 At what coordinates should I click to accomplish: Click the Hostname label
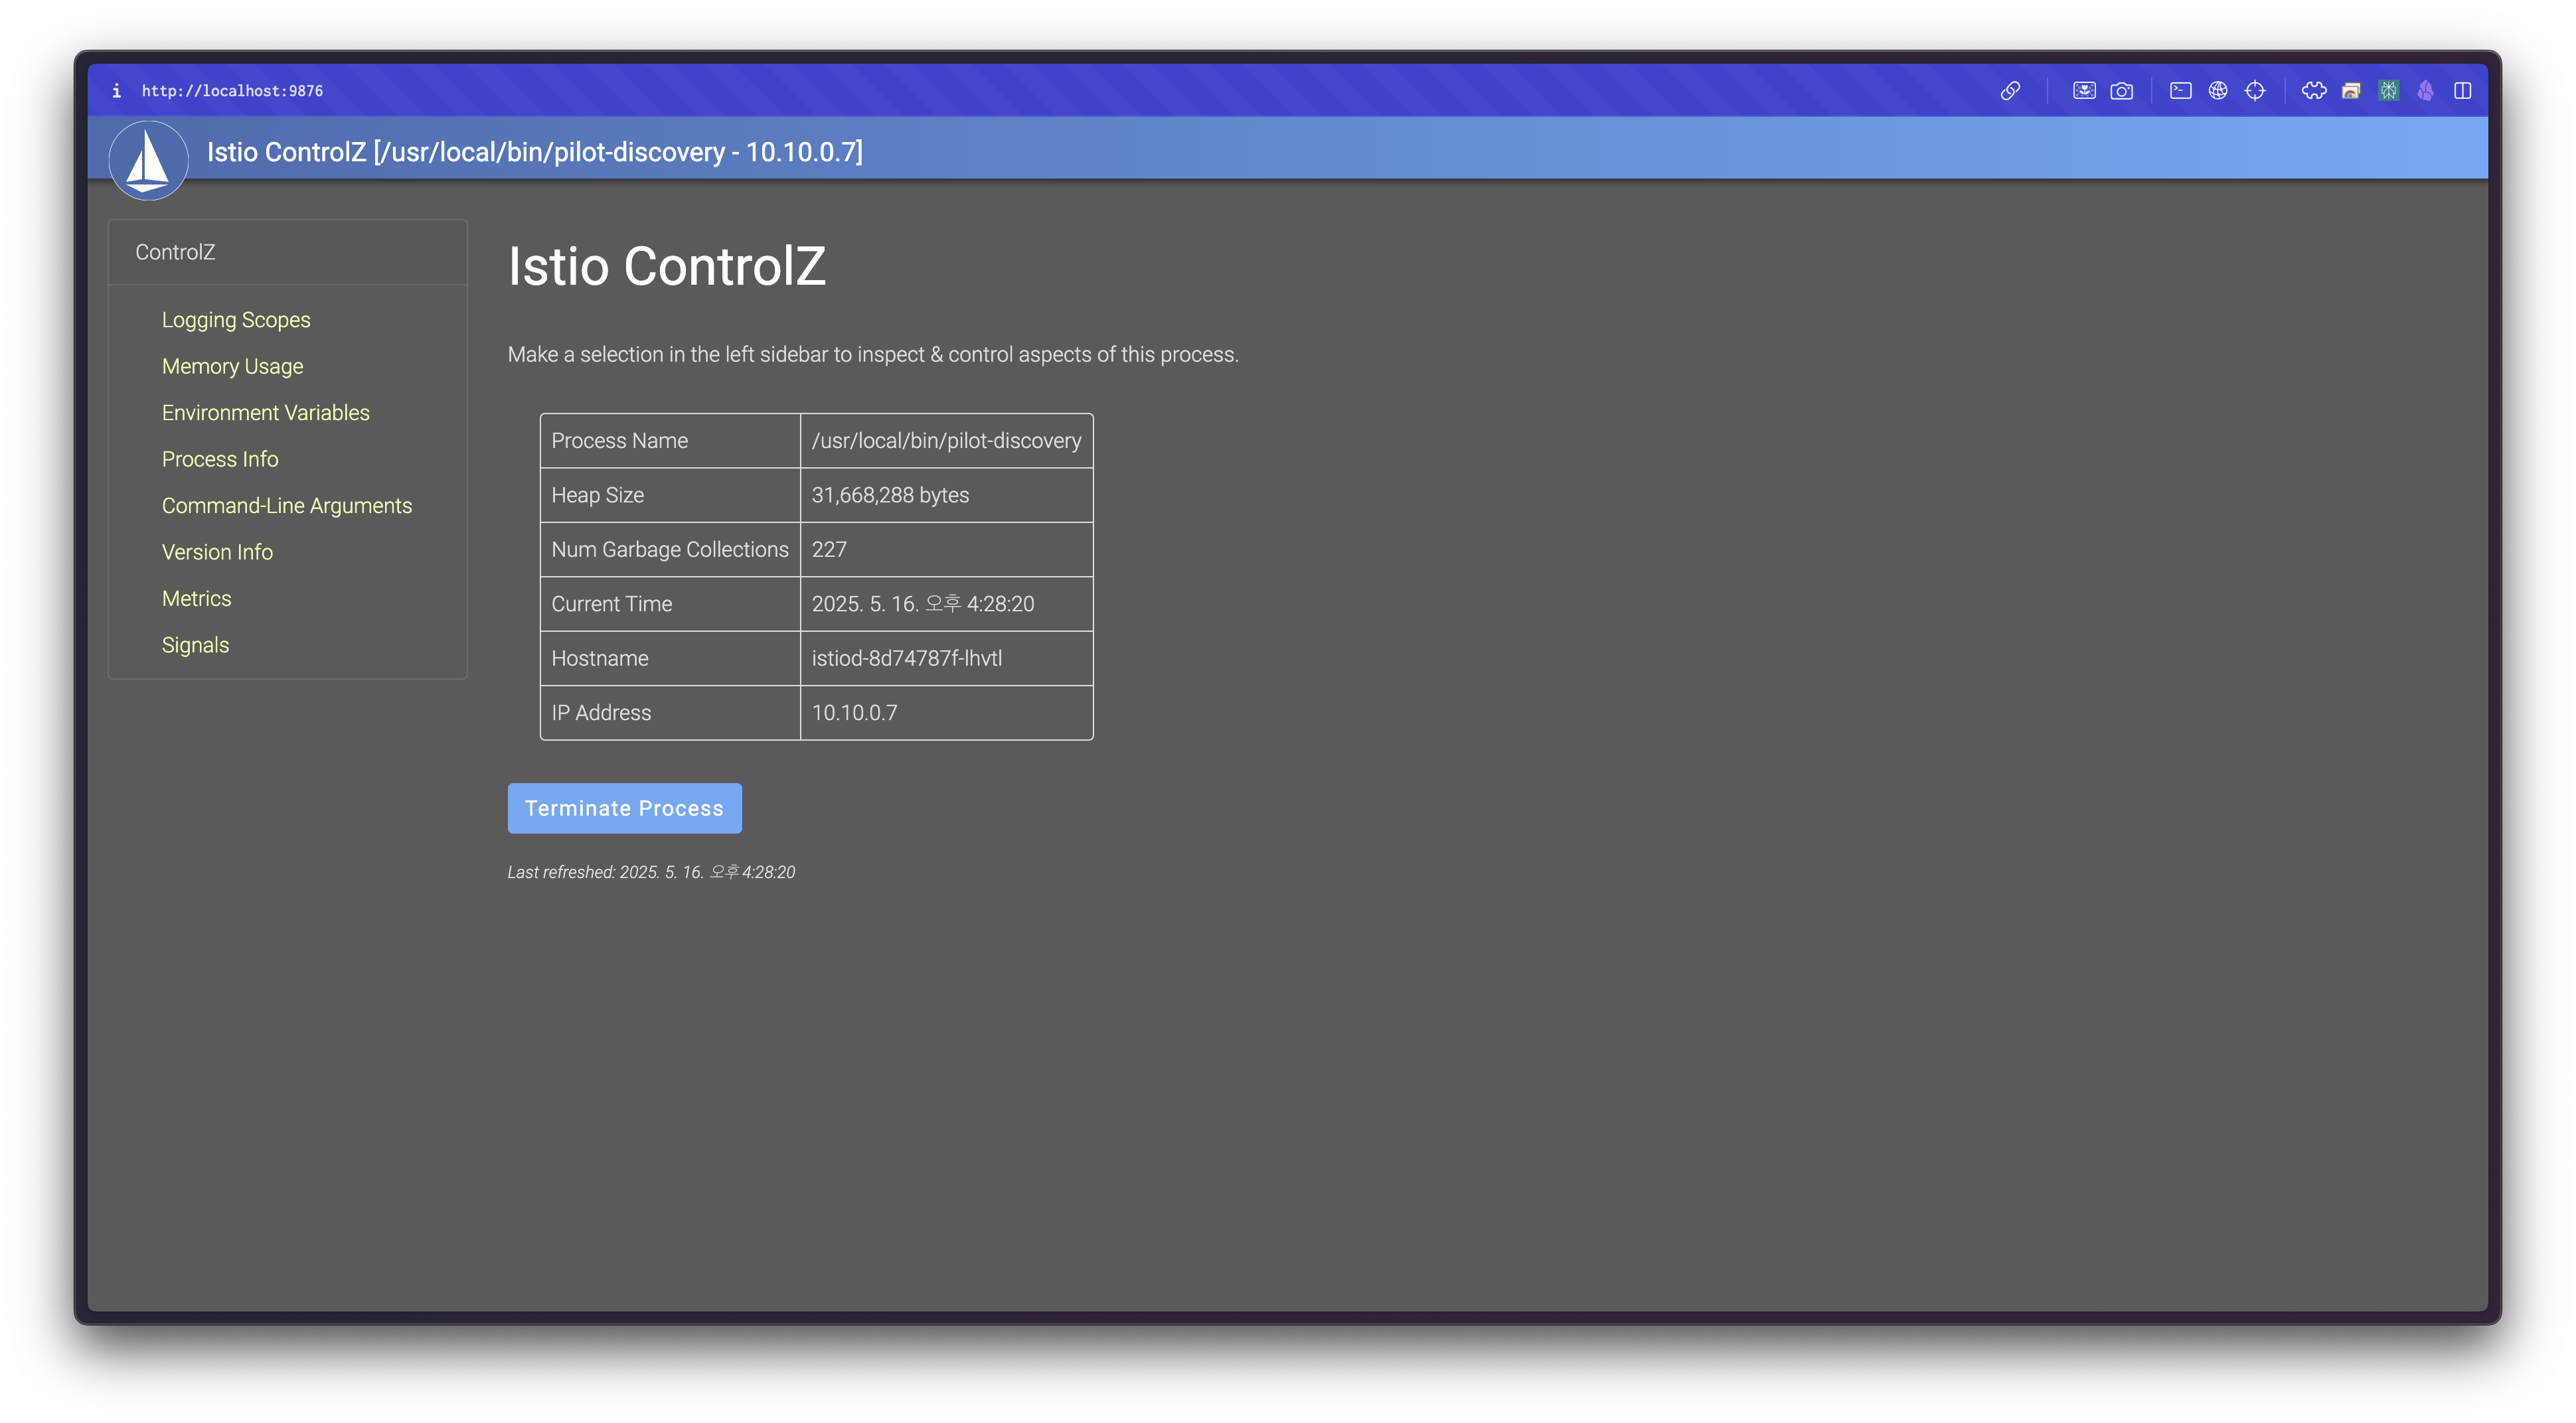click(x=599, y=658)
